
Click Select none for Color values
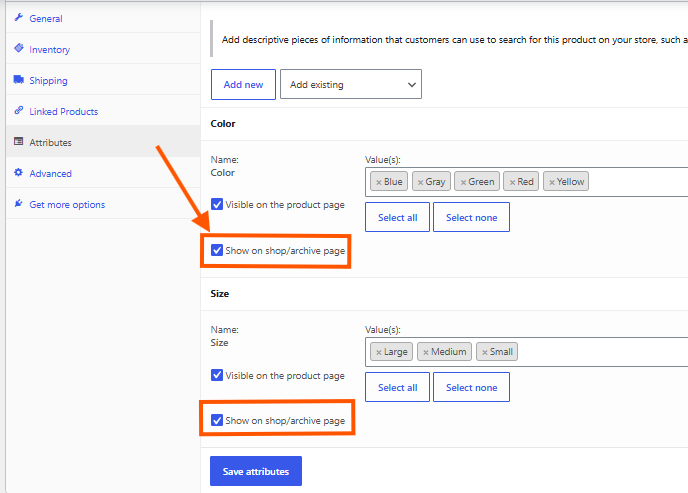tap(471, 217)
